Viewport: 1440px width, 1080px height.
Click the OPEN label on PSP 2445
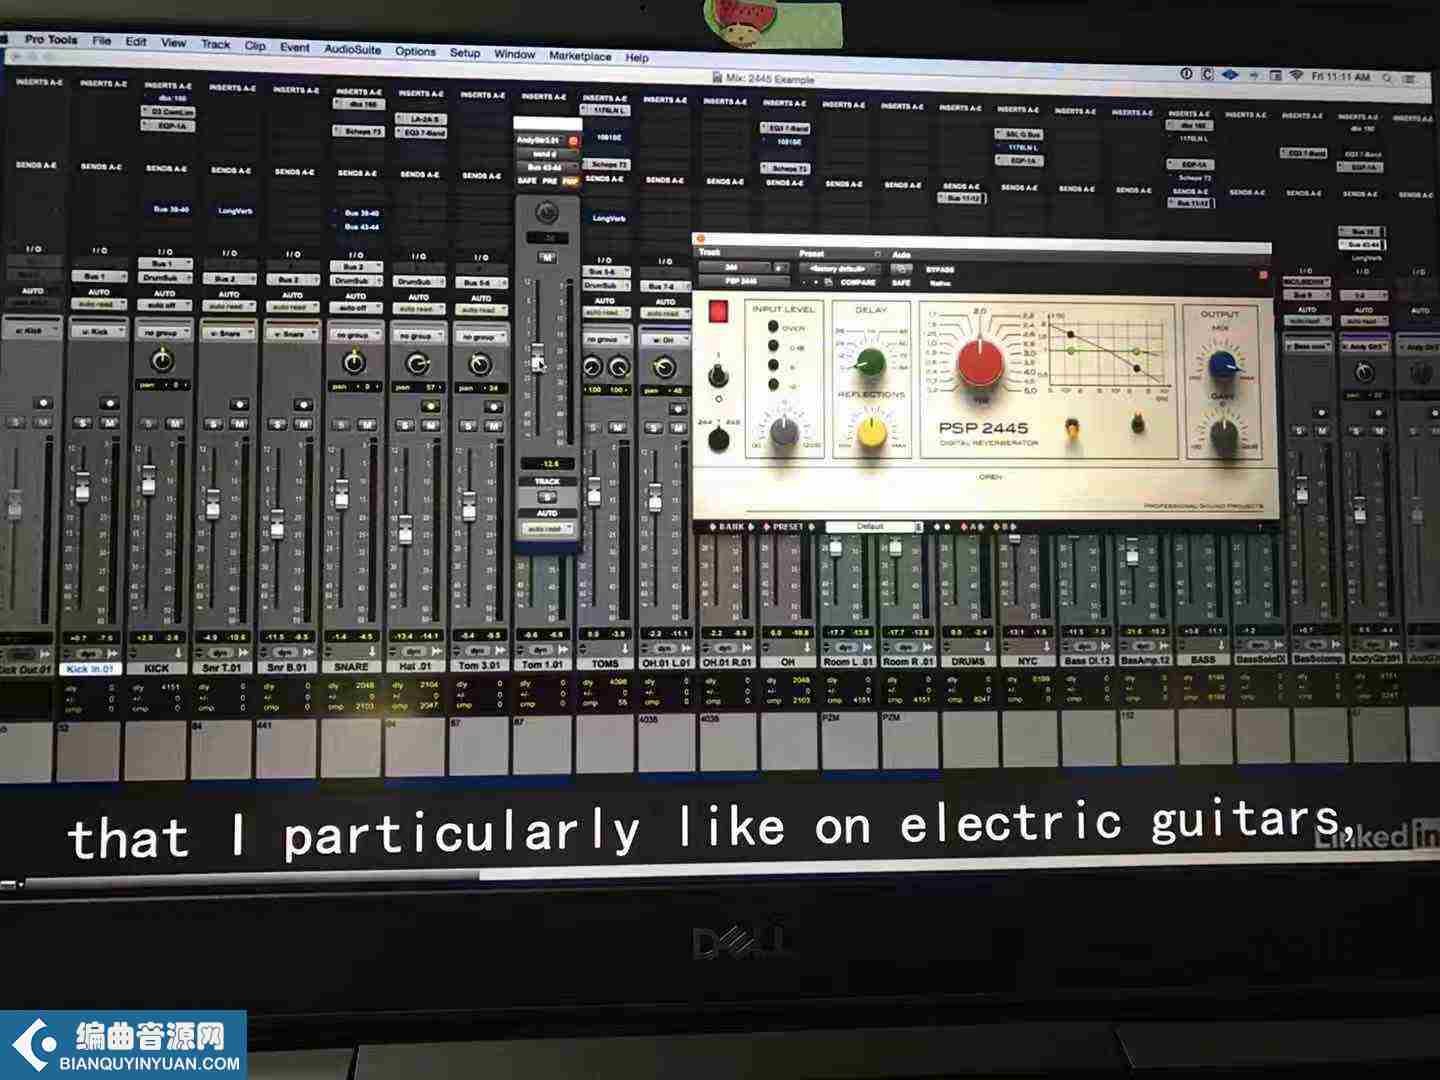pyautogui.click(x=990, y=477)
